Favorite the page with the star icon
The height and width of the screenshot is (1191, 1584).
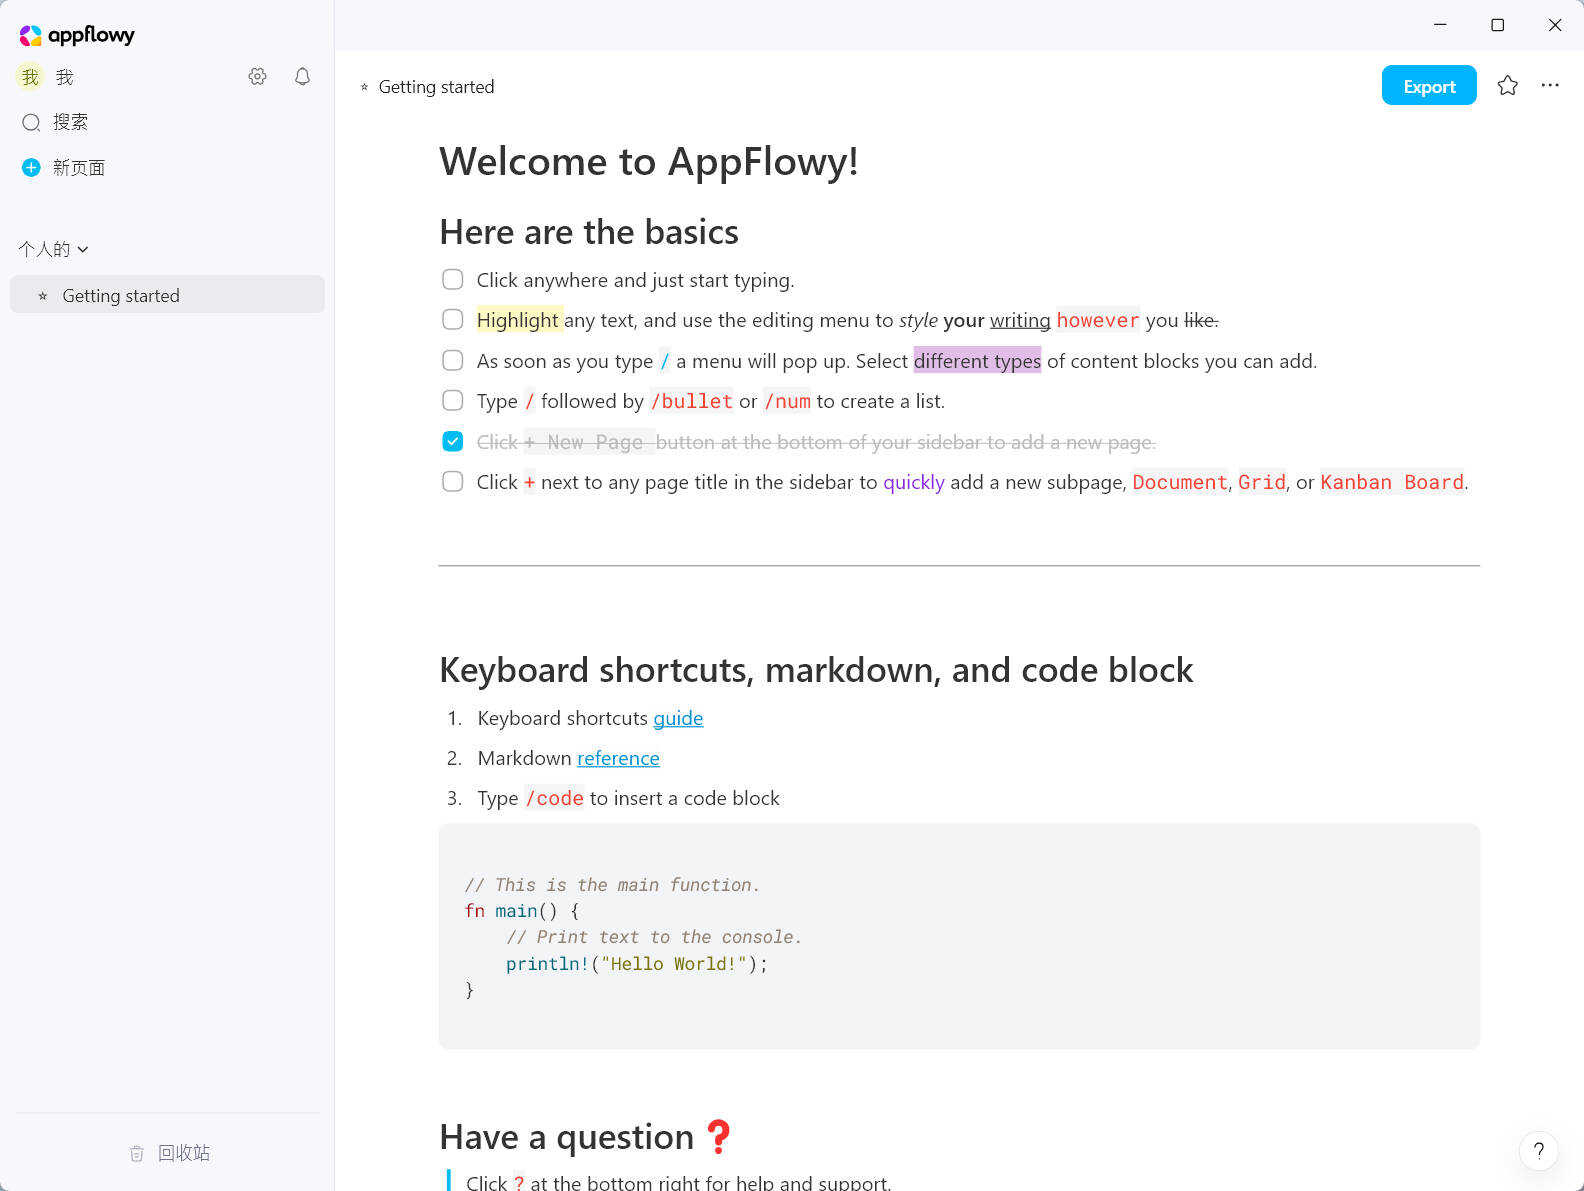(1507, 86)
